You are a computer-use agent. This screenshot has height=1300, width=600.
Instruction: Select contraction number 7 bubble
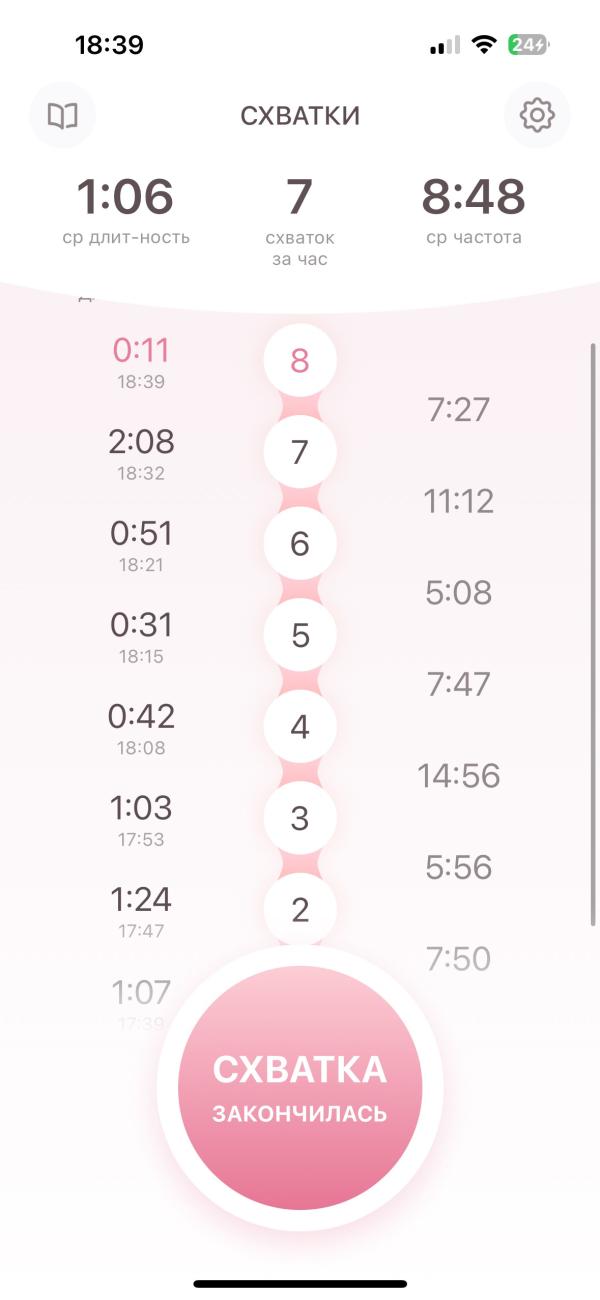(x=300, y=452)
